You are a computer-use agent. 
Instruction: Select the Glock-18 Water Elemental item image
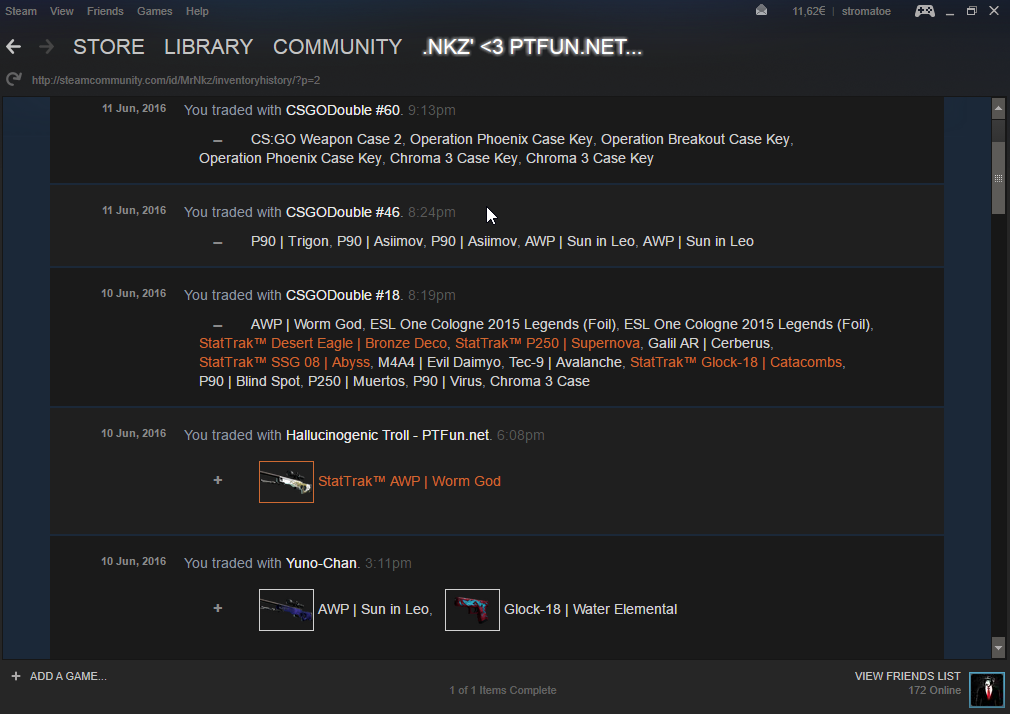[472, 610]
